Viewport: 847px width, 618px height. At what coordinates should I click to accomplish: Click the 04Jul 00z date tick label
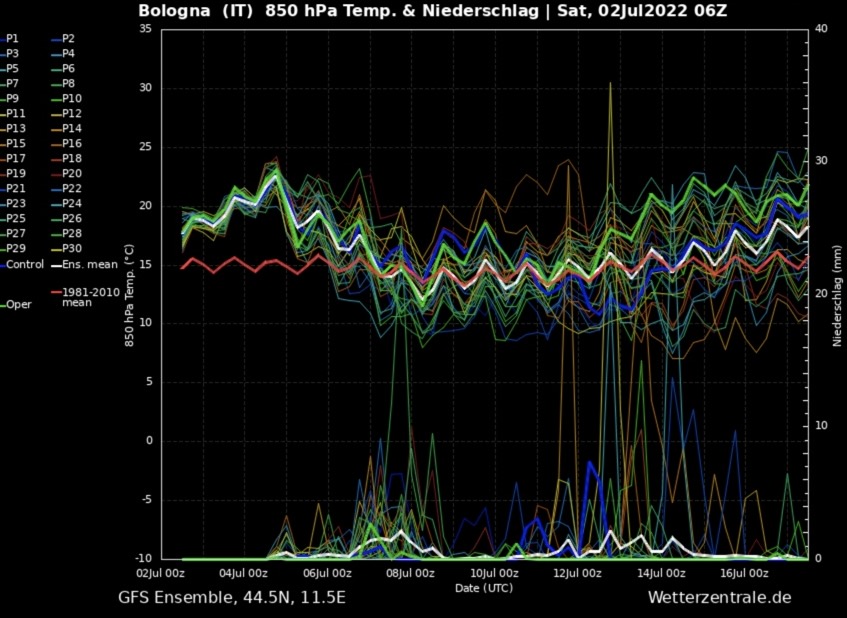coord(245,573)
